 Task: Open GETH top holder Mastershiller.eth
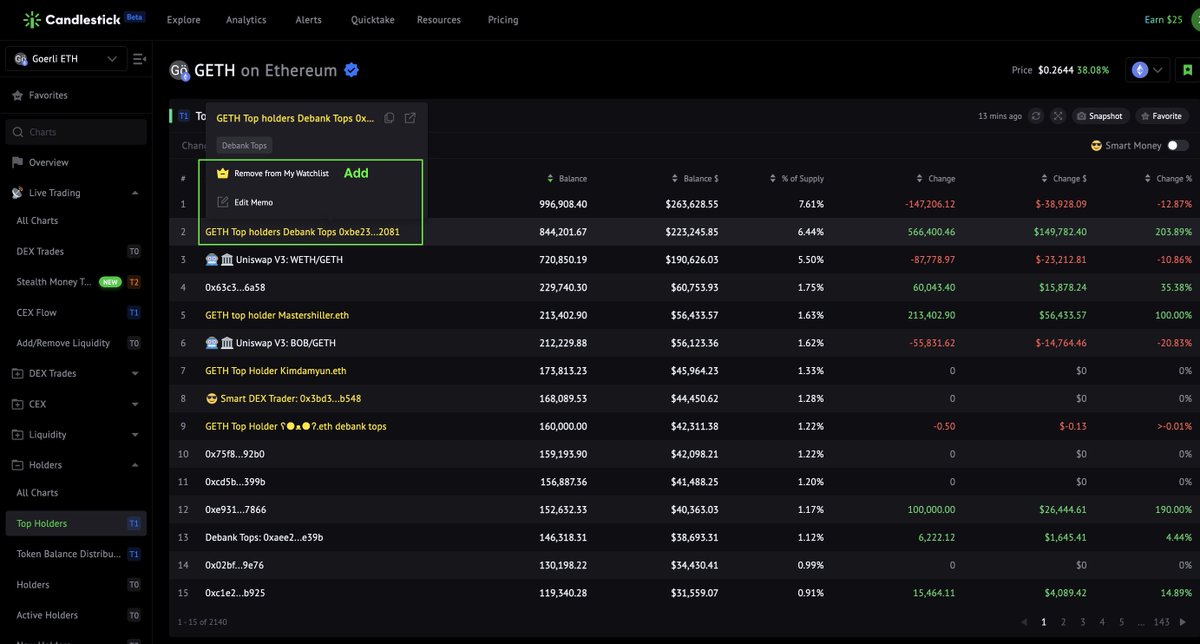coord(277,315)
